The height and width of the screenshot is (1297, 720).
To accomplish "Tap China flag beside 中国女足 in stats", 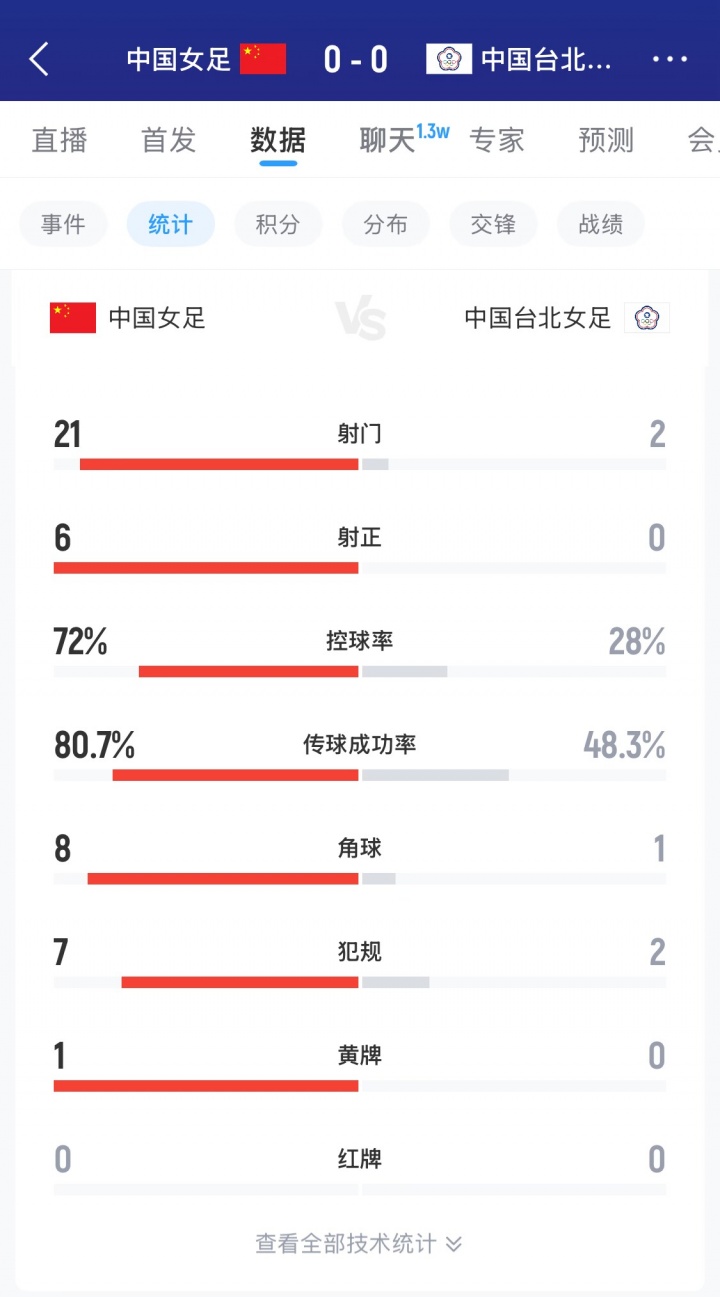I will 73,318.
